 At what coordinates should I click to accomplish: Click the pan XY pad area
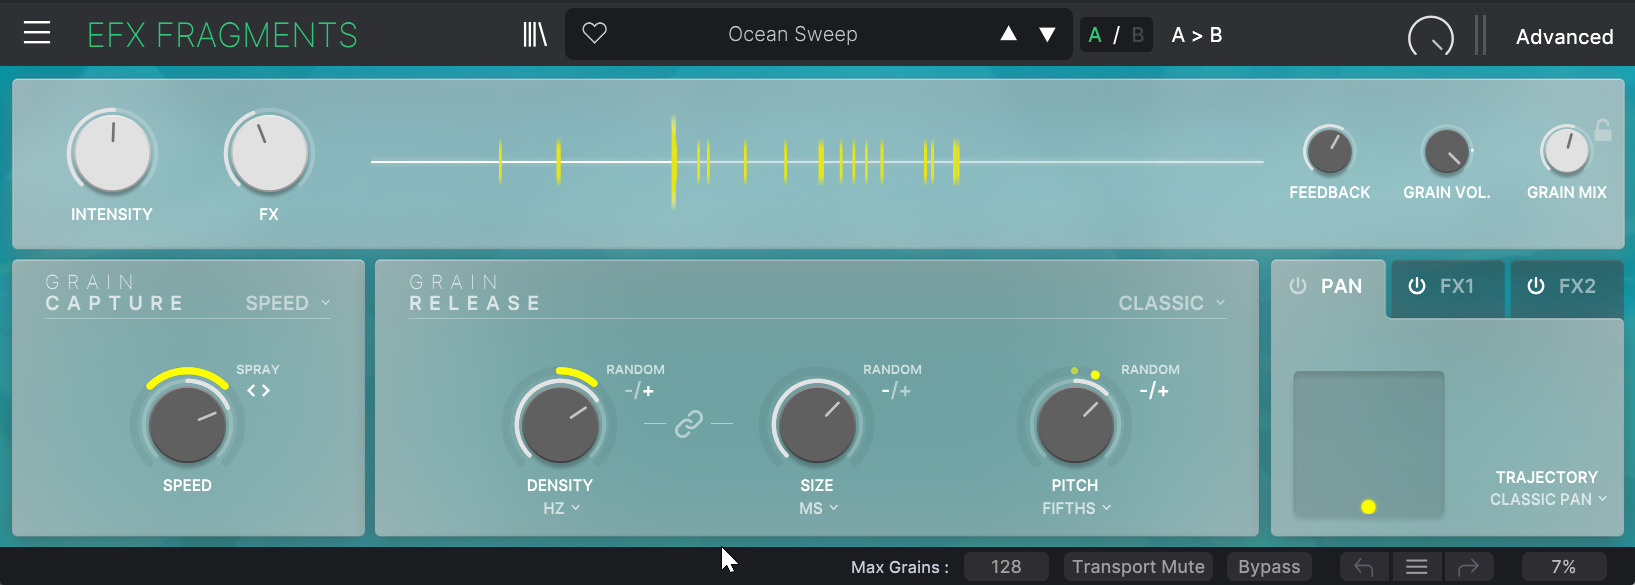1369,444
